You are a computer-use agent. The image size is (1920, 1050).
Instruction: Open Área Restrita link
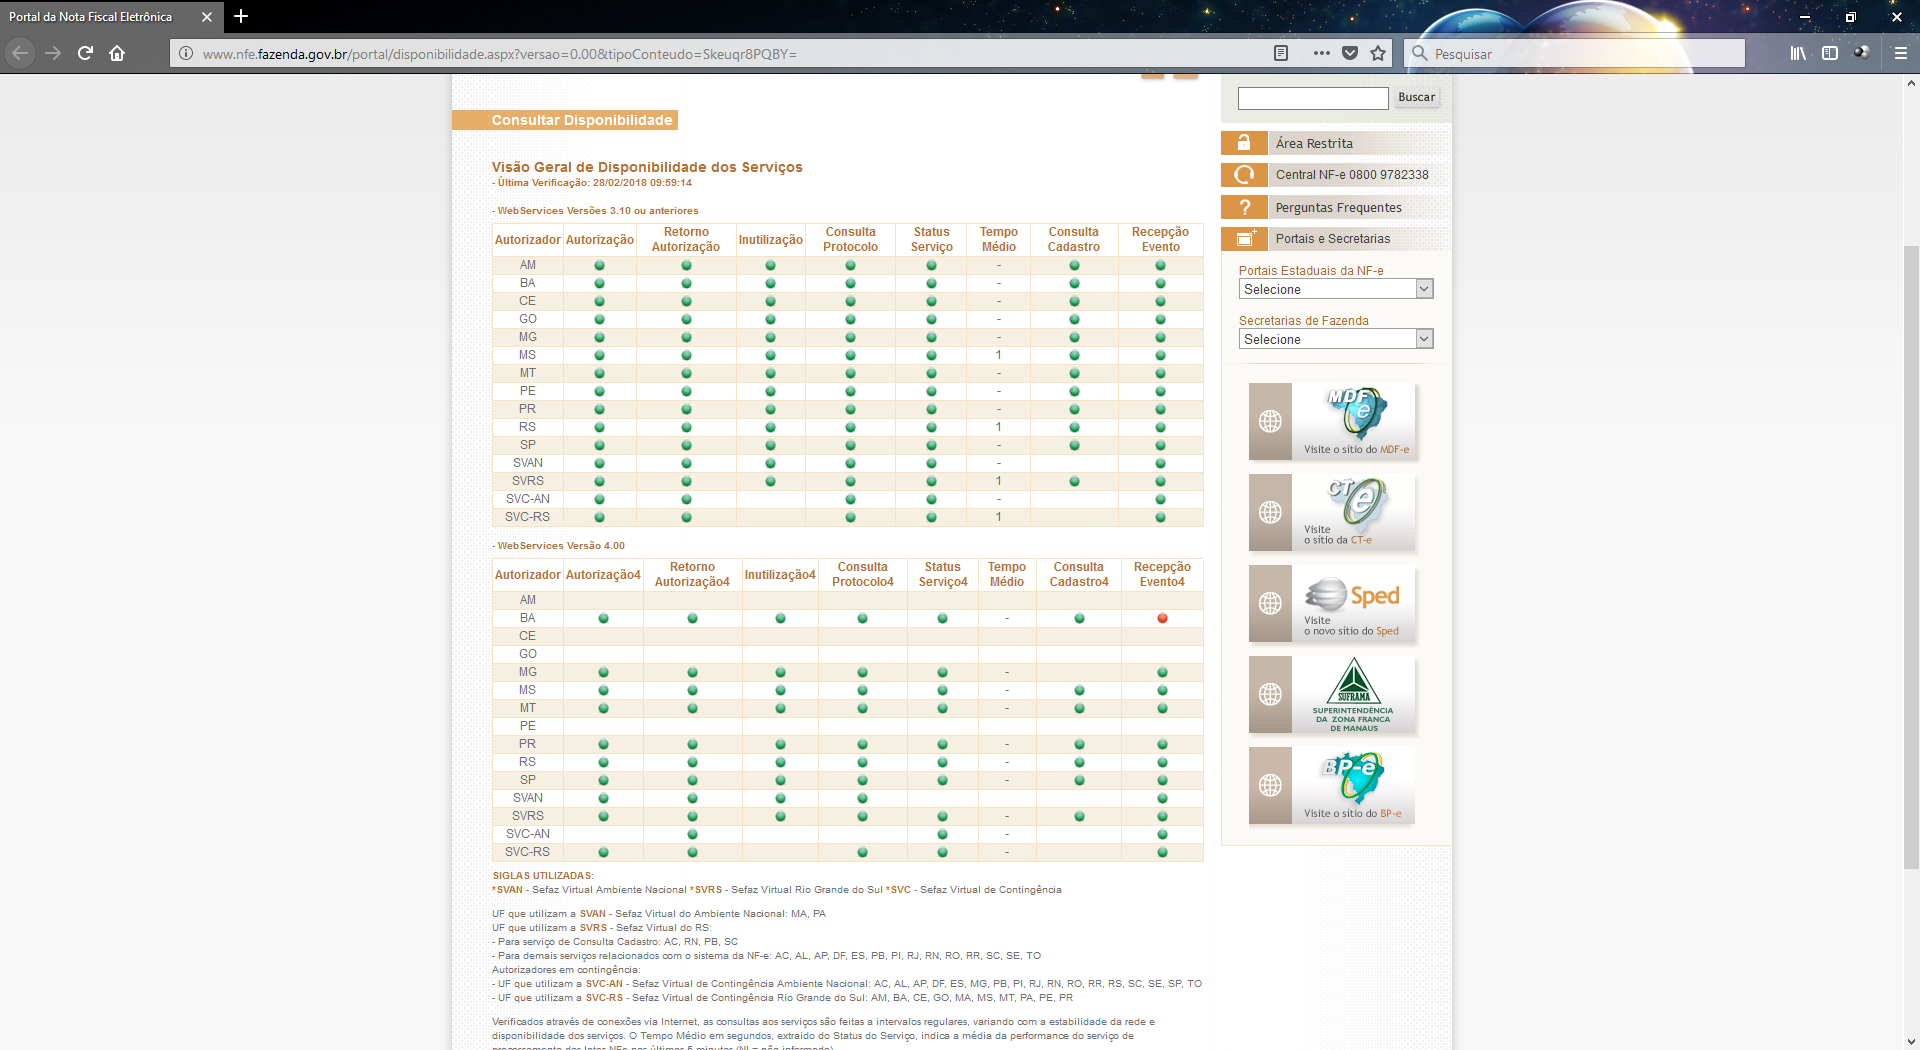tap(1314, 143)
